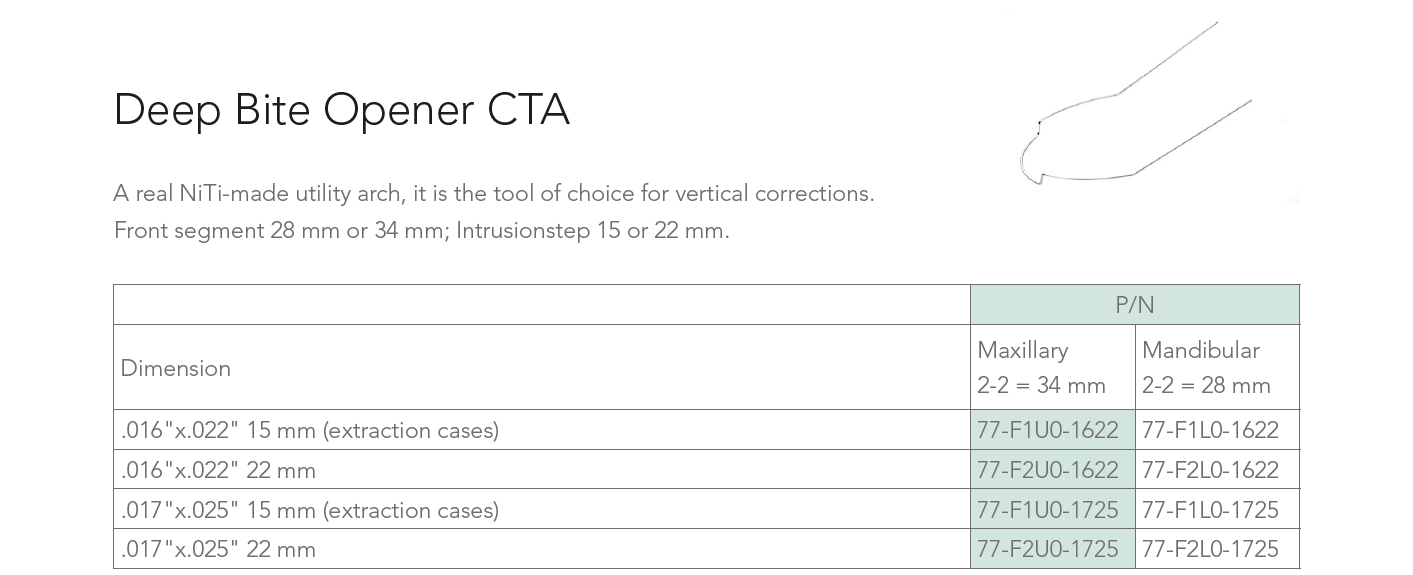Click the Mandibular 2-2 = 28 mm header
1413x575 pixels.
pyautogui.click(x=1206, y=367)
